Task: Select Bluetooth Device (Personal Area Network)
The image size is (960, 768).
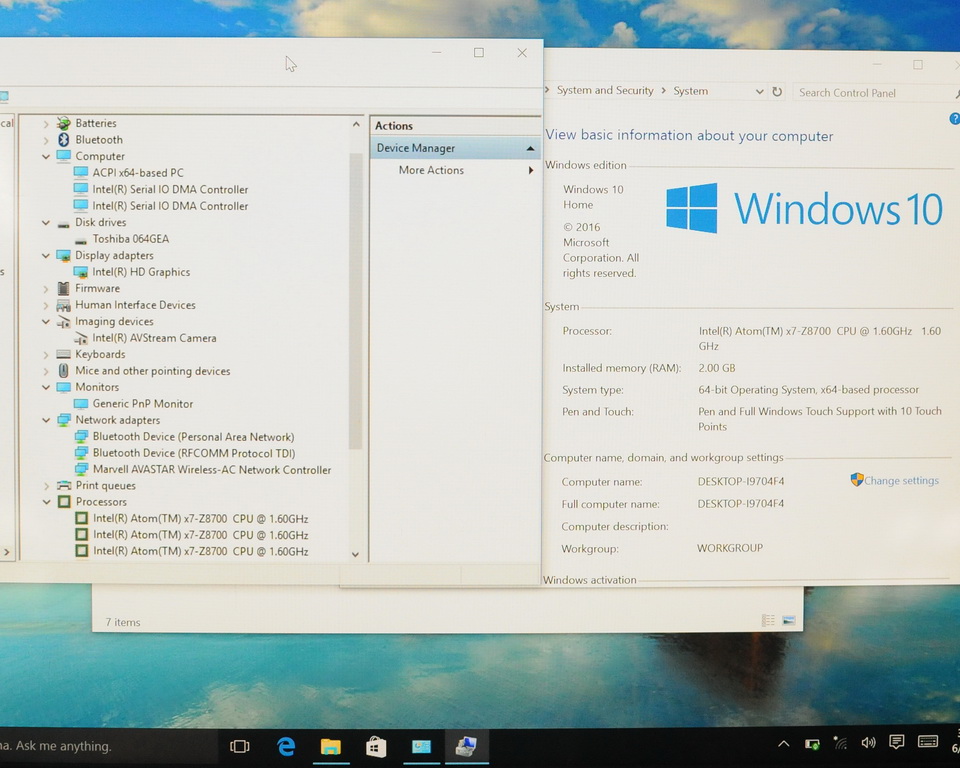Action: (x=193, y=437)
